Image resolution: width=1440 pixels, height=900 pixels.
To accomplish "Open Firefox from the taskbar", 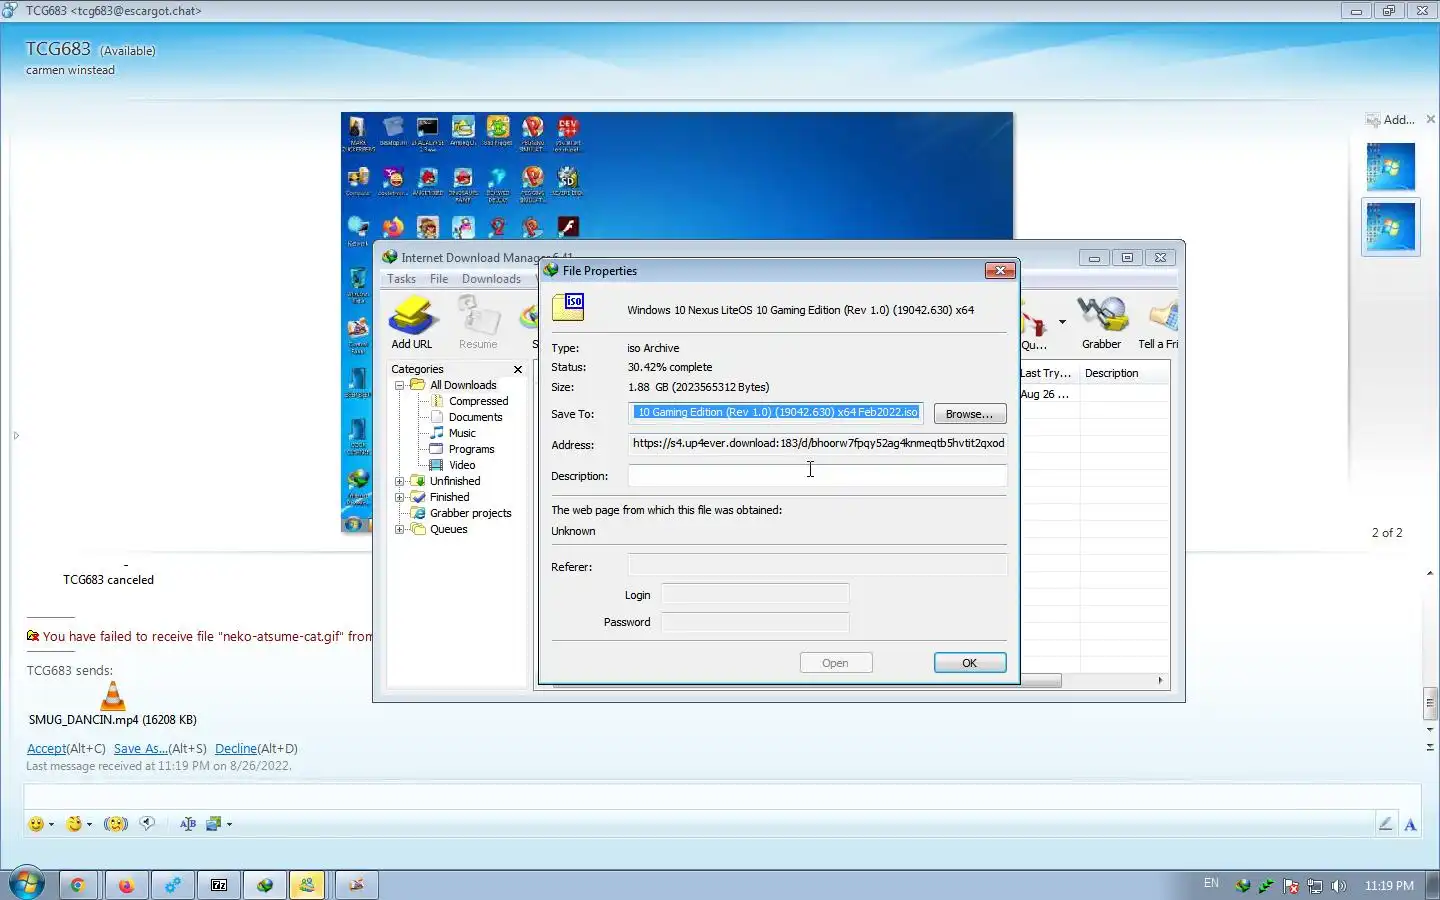I will [126, 885].
